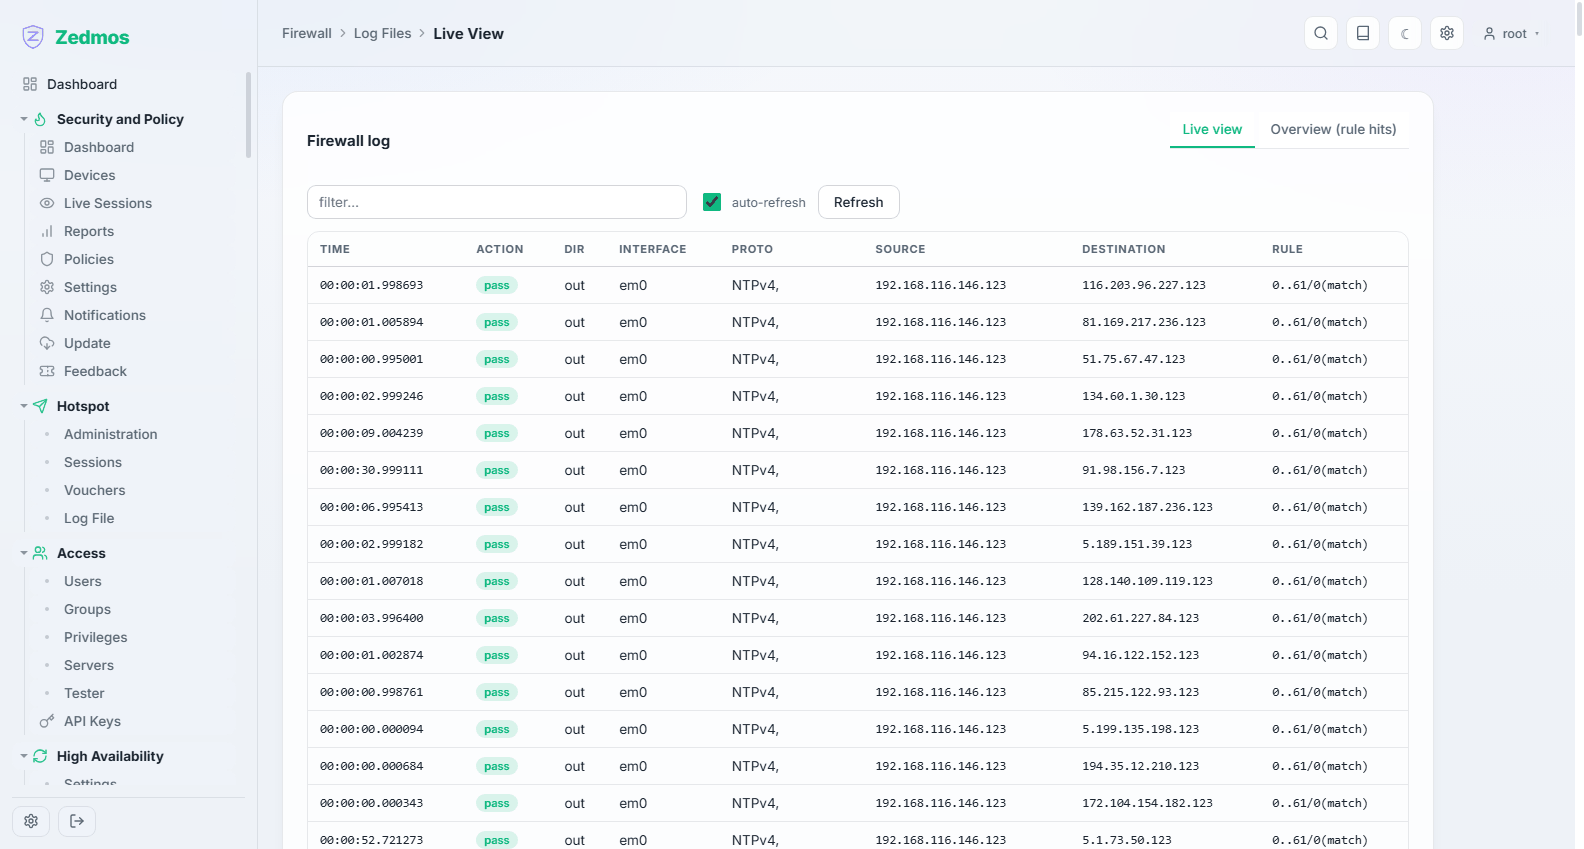
Task: Click the filter input field
Action: (x=497, y=202)
